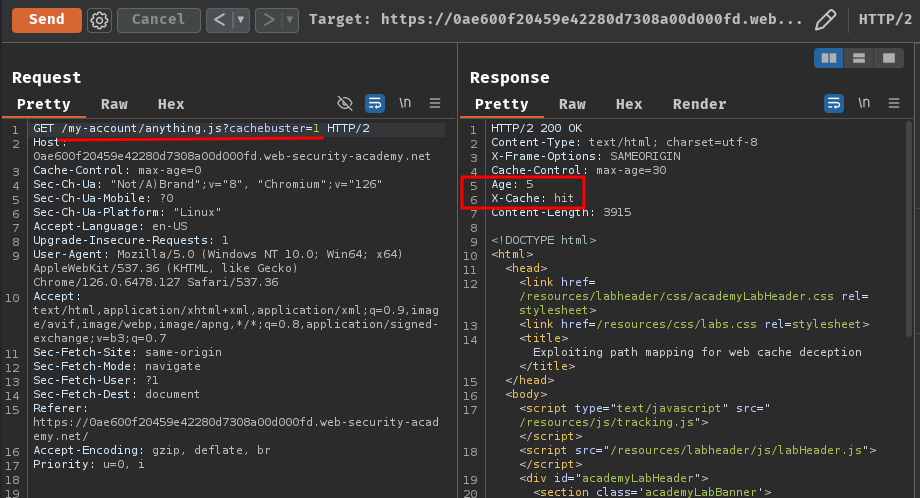The height and width of the screenshot is (498, 920).
Task: Click the 'Priority: u=0, i' header
Action: [x=89, y=465]
